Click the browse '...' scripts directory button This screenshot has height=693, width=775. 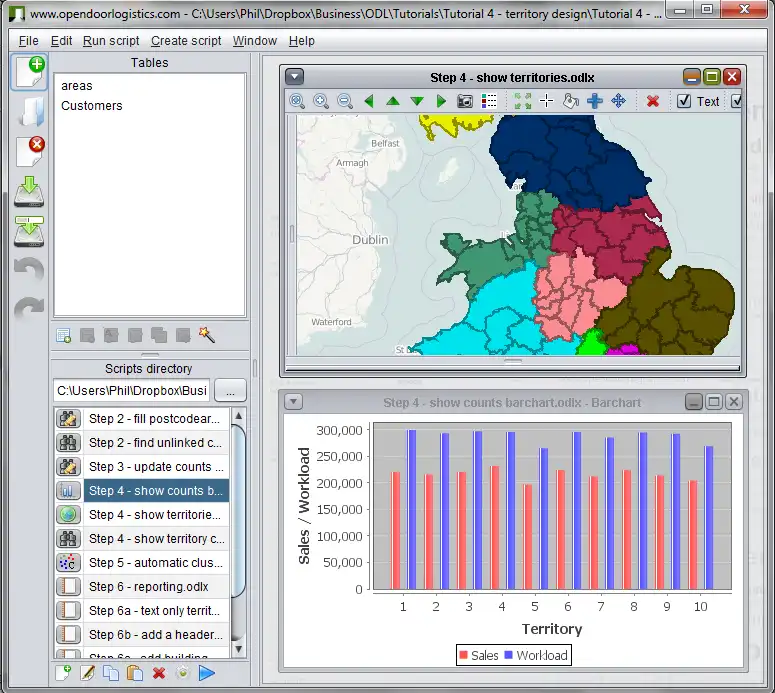pyautogui.click(x=230, y=390)
